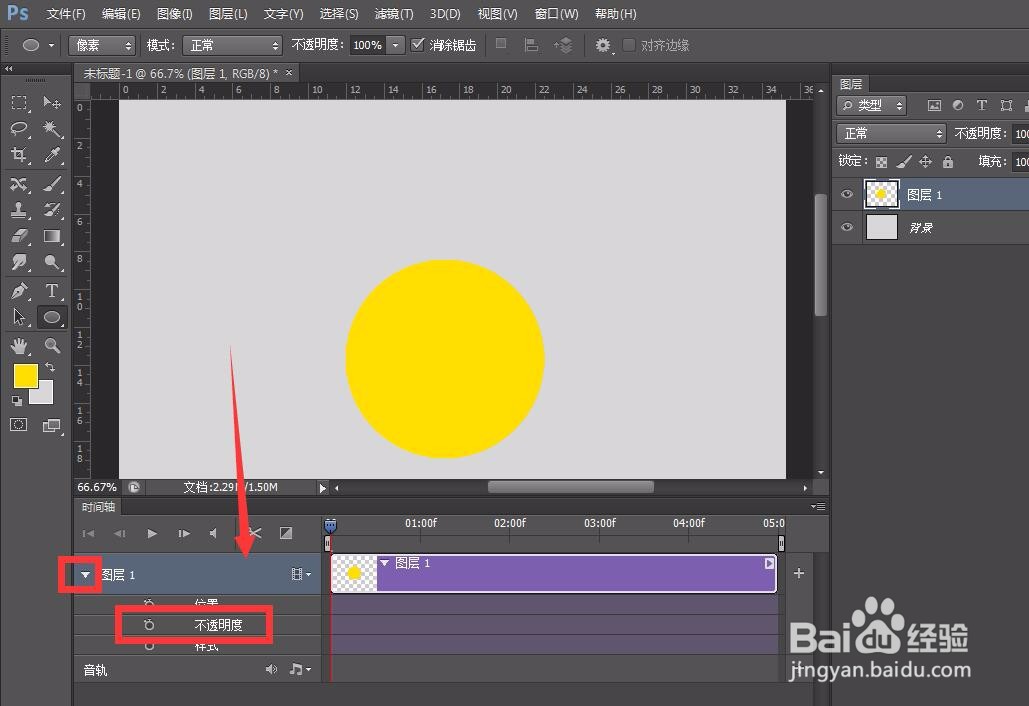Select the Hand tool
The width and height of the screenshot is (1029, 706).
click(x=18, y=346)
